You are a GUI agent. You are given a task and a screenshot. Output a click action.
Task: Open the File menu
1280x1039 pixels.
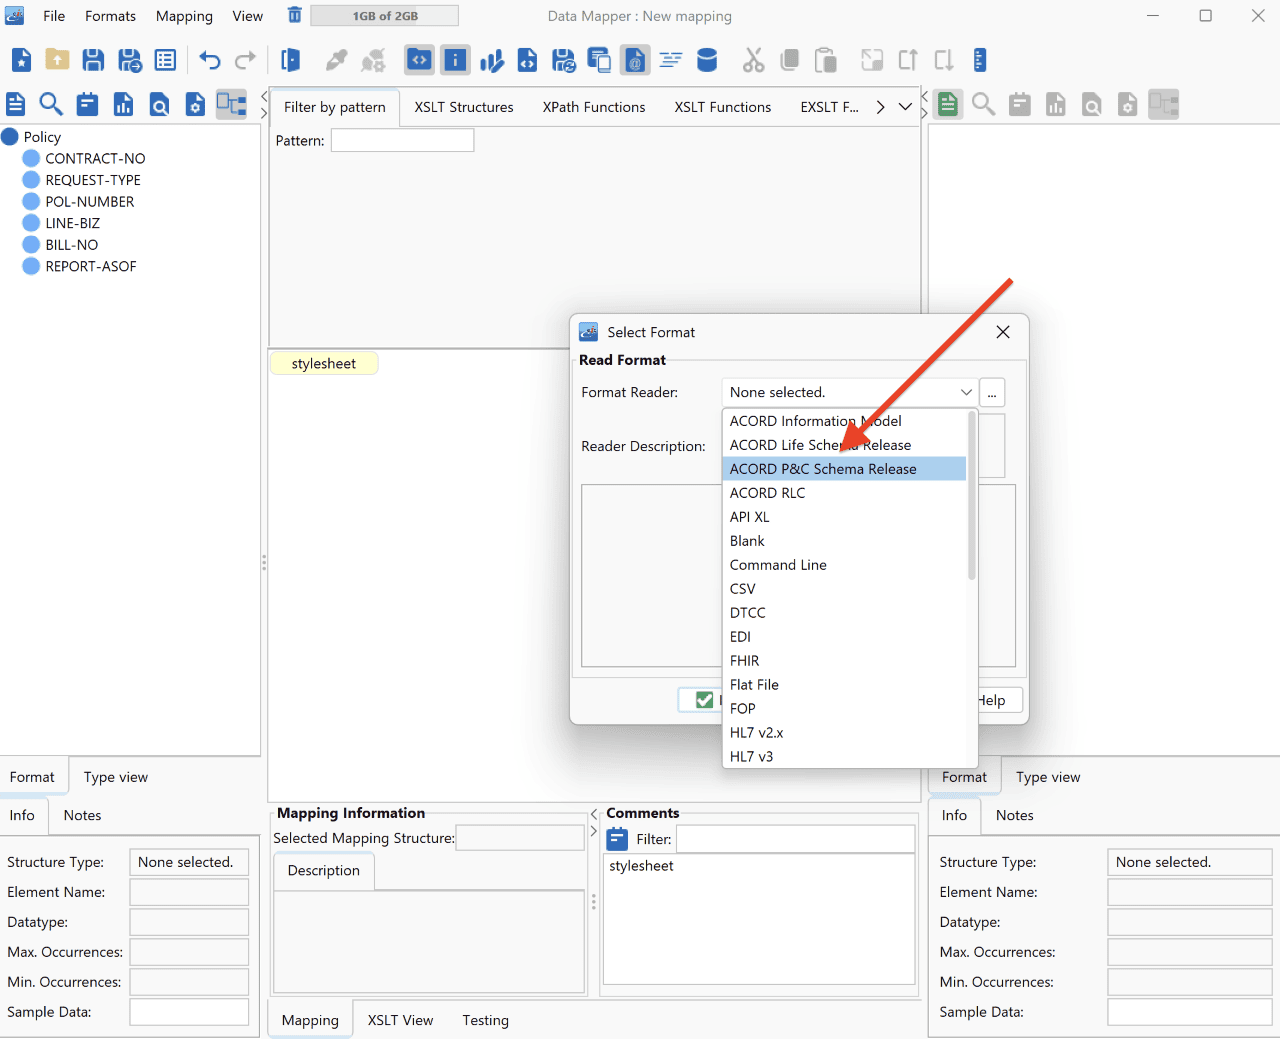click(54, 16)
